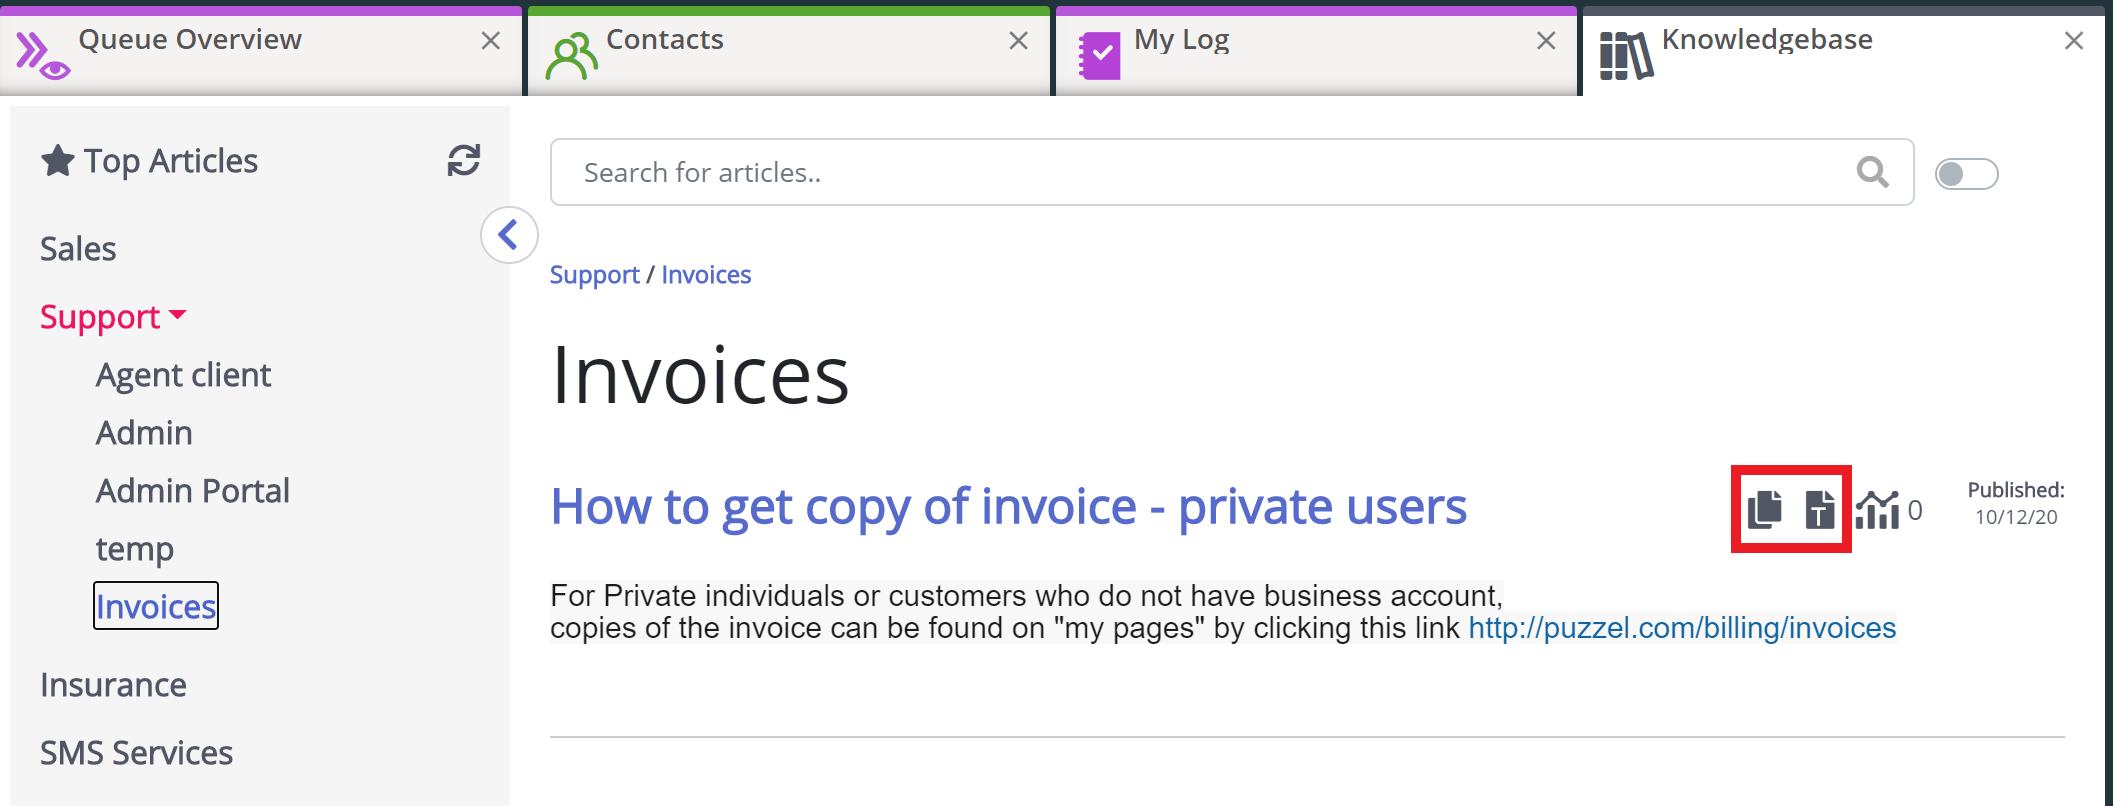The image size is (2113, 806).
Task: Click the Contacts people icon
Action: [x=571, y=56]
